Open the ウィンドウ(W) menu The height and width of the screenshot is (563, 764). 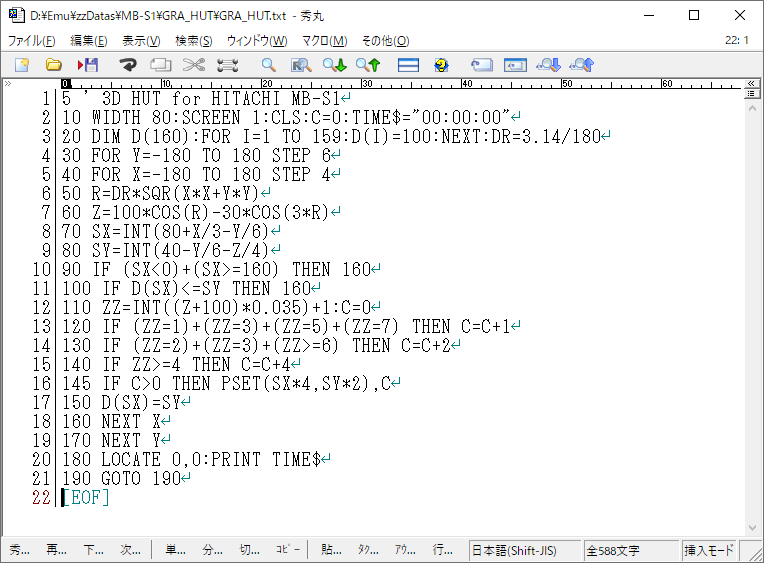point(257,41)
